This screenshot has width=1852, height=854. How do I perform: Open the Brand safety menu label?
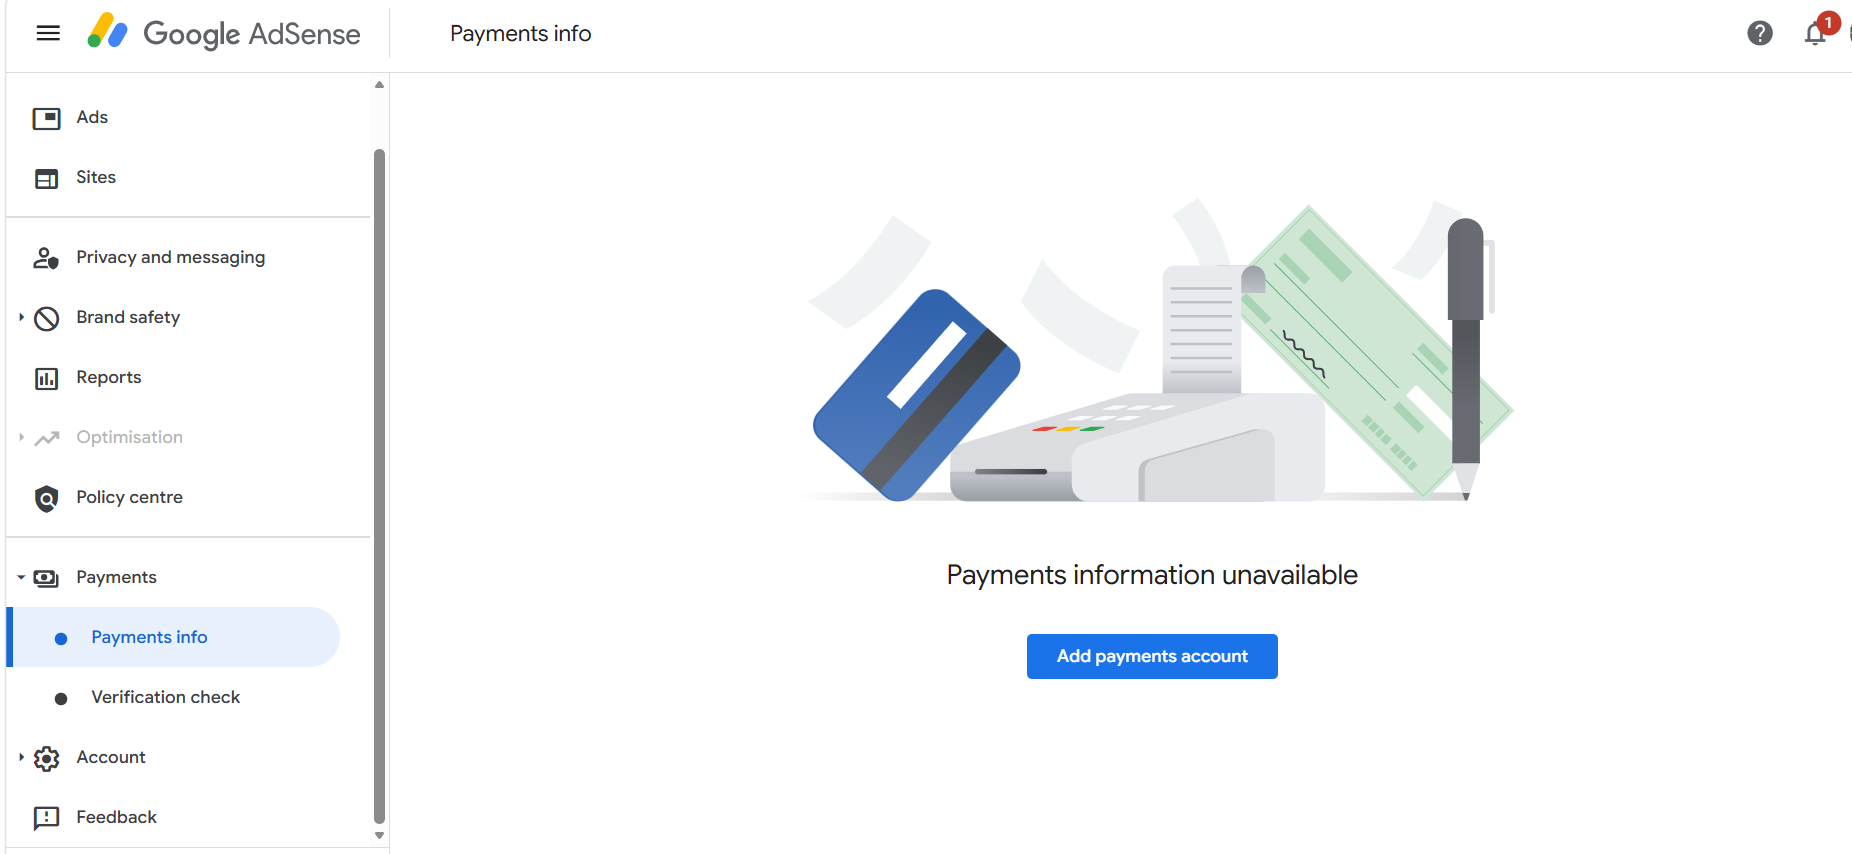[x=128, y=317]
